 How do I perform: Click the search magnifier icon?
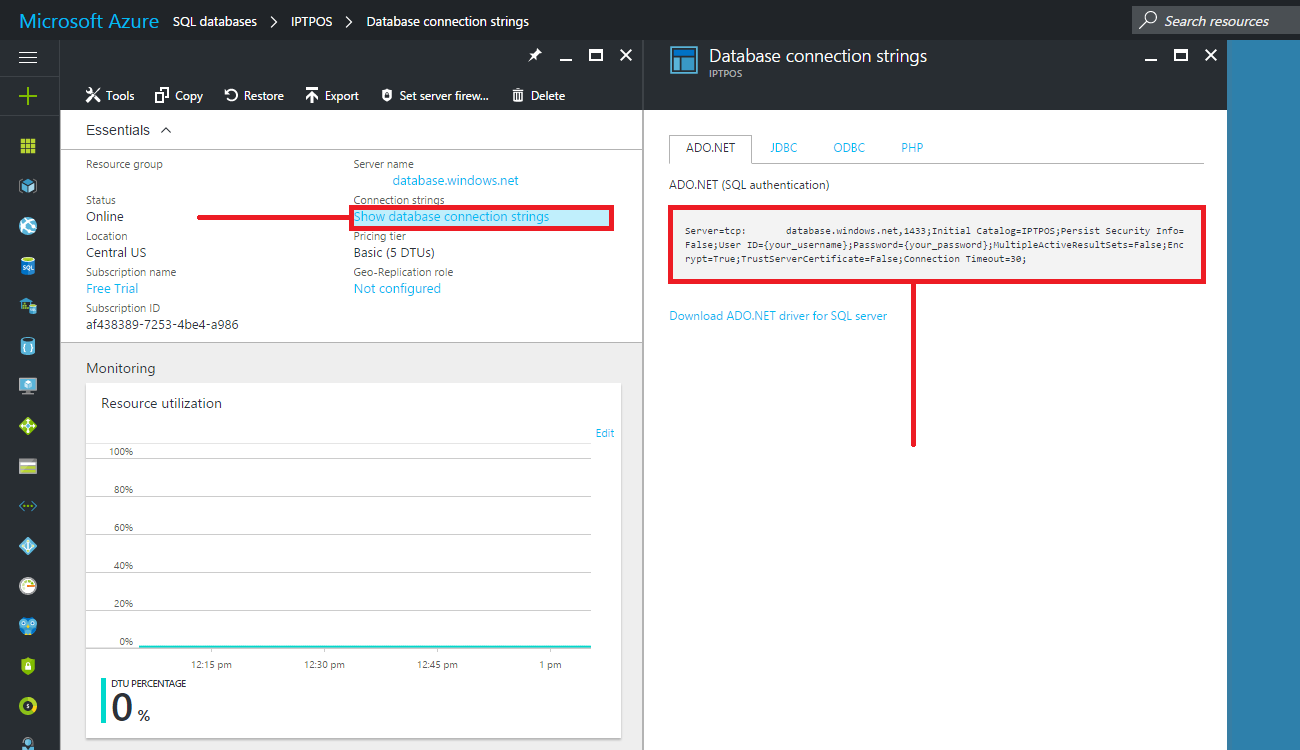pyautogui.click(x=1148, y=20)
